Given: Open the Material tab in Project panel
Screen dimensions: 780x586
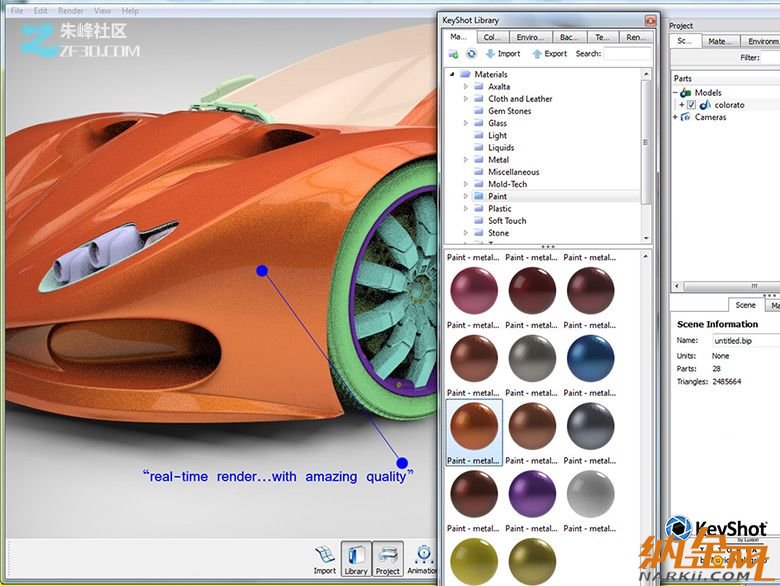Looking at the screenshot, I should tap(721, 42).
